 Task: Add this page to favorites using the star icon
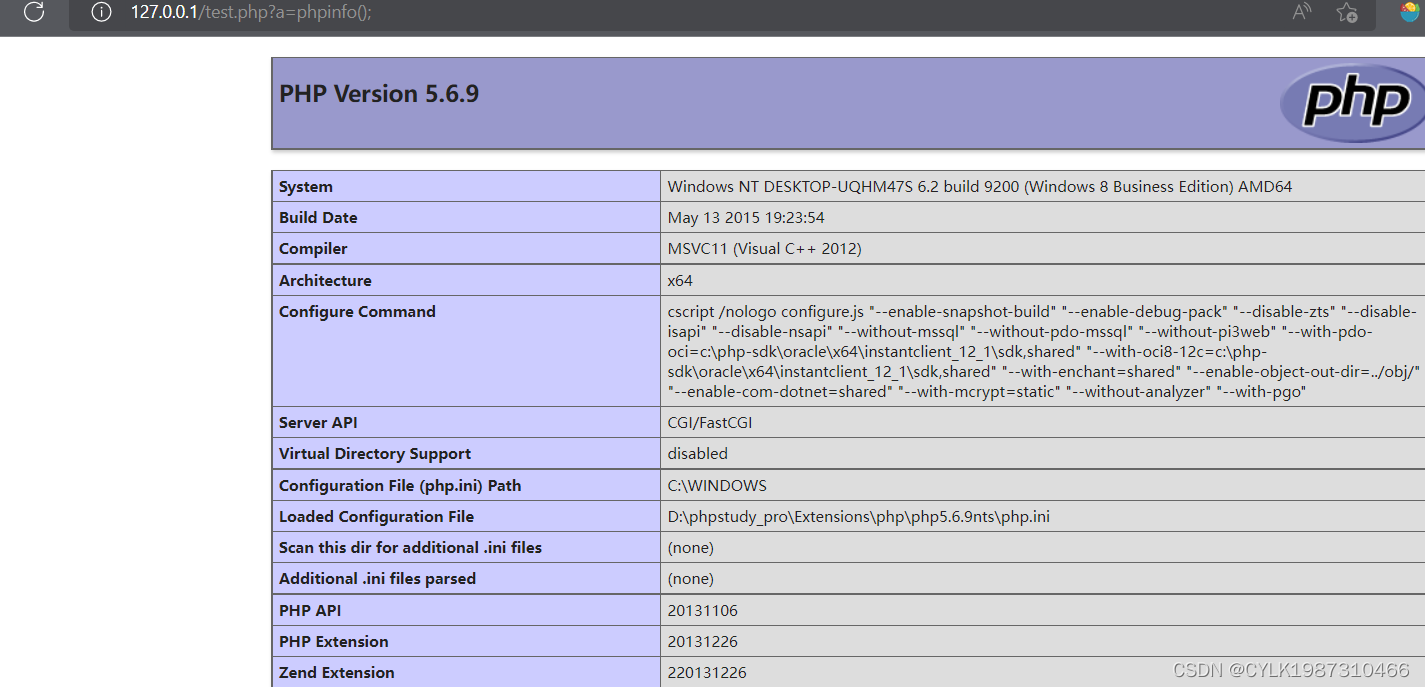(1347, 12)
